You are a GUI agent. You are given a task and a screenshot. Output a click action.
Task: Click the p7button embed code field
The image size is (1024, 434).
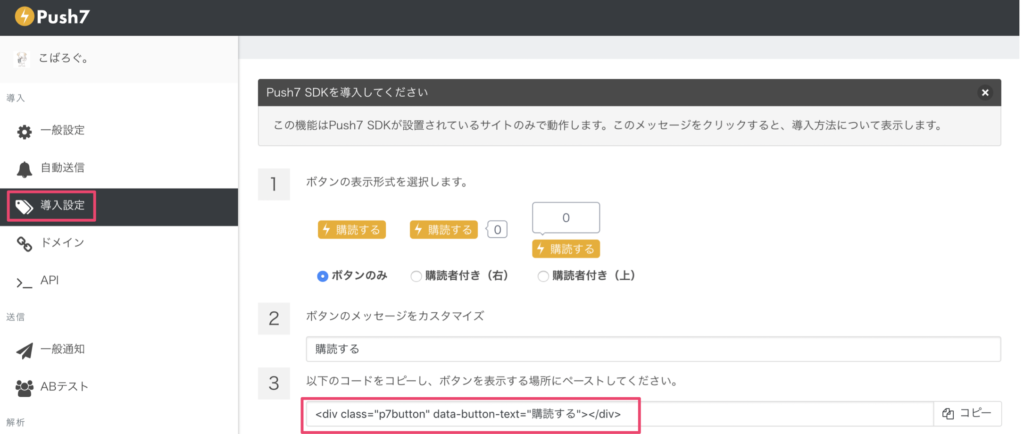coord(620,414)
